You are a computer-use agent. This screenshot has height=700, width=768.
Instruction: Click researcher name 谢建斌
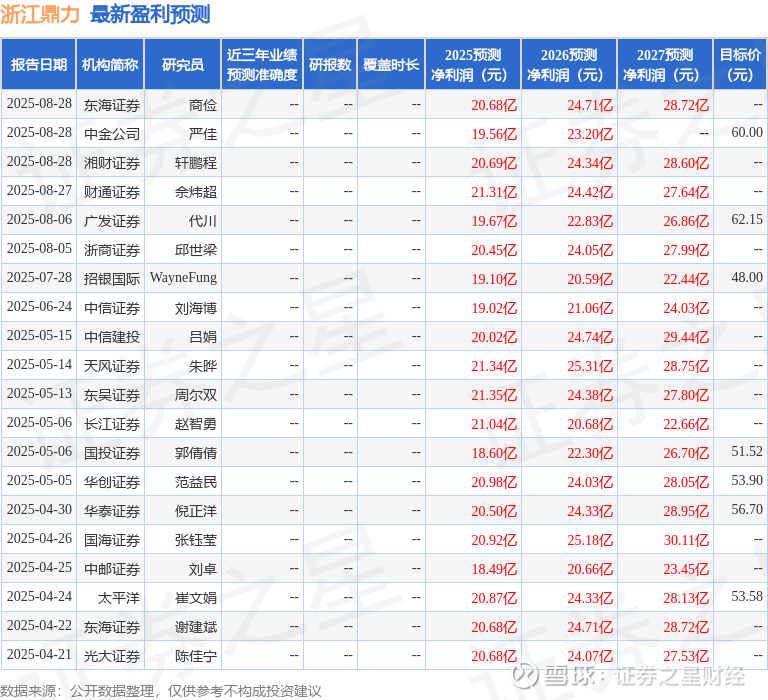[195, 627]
